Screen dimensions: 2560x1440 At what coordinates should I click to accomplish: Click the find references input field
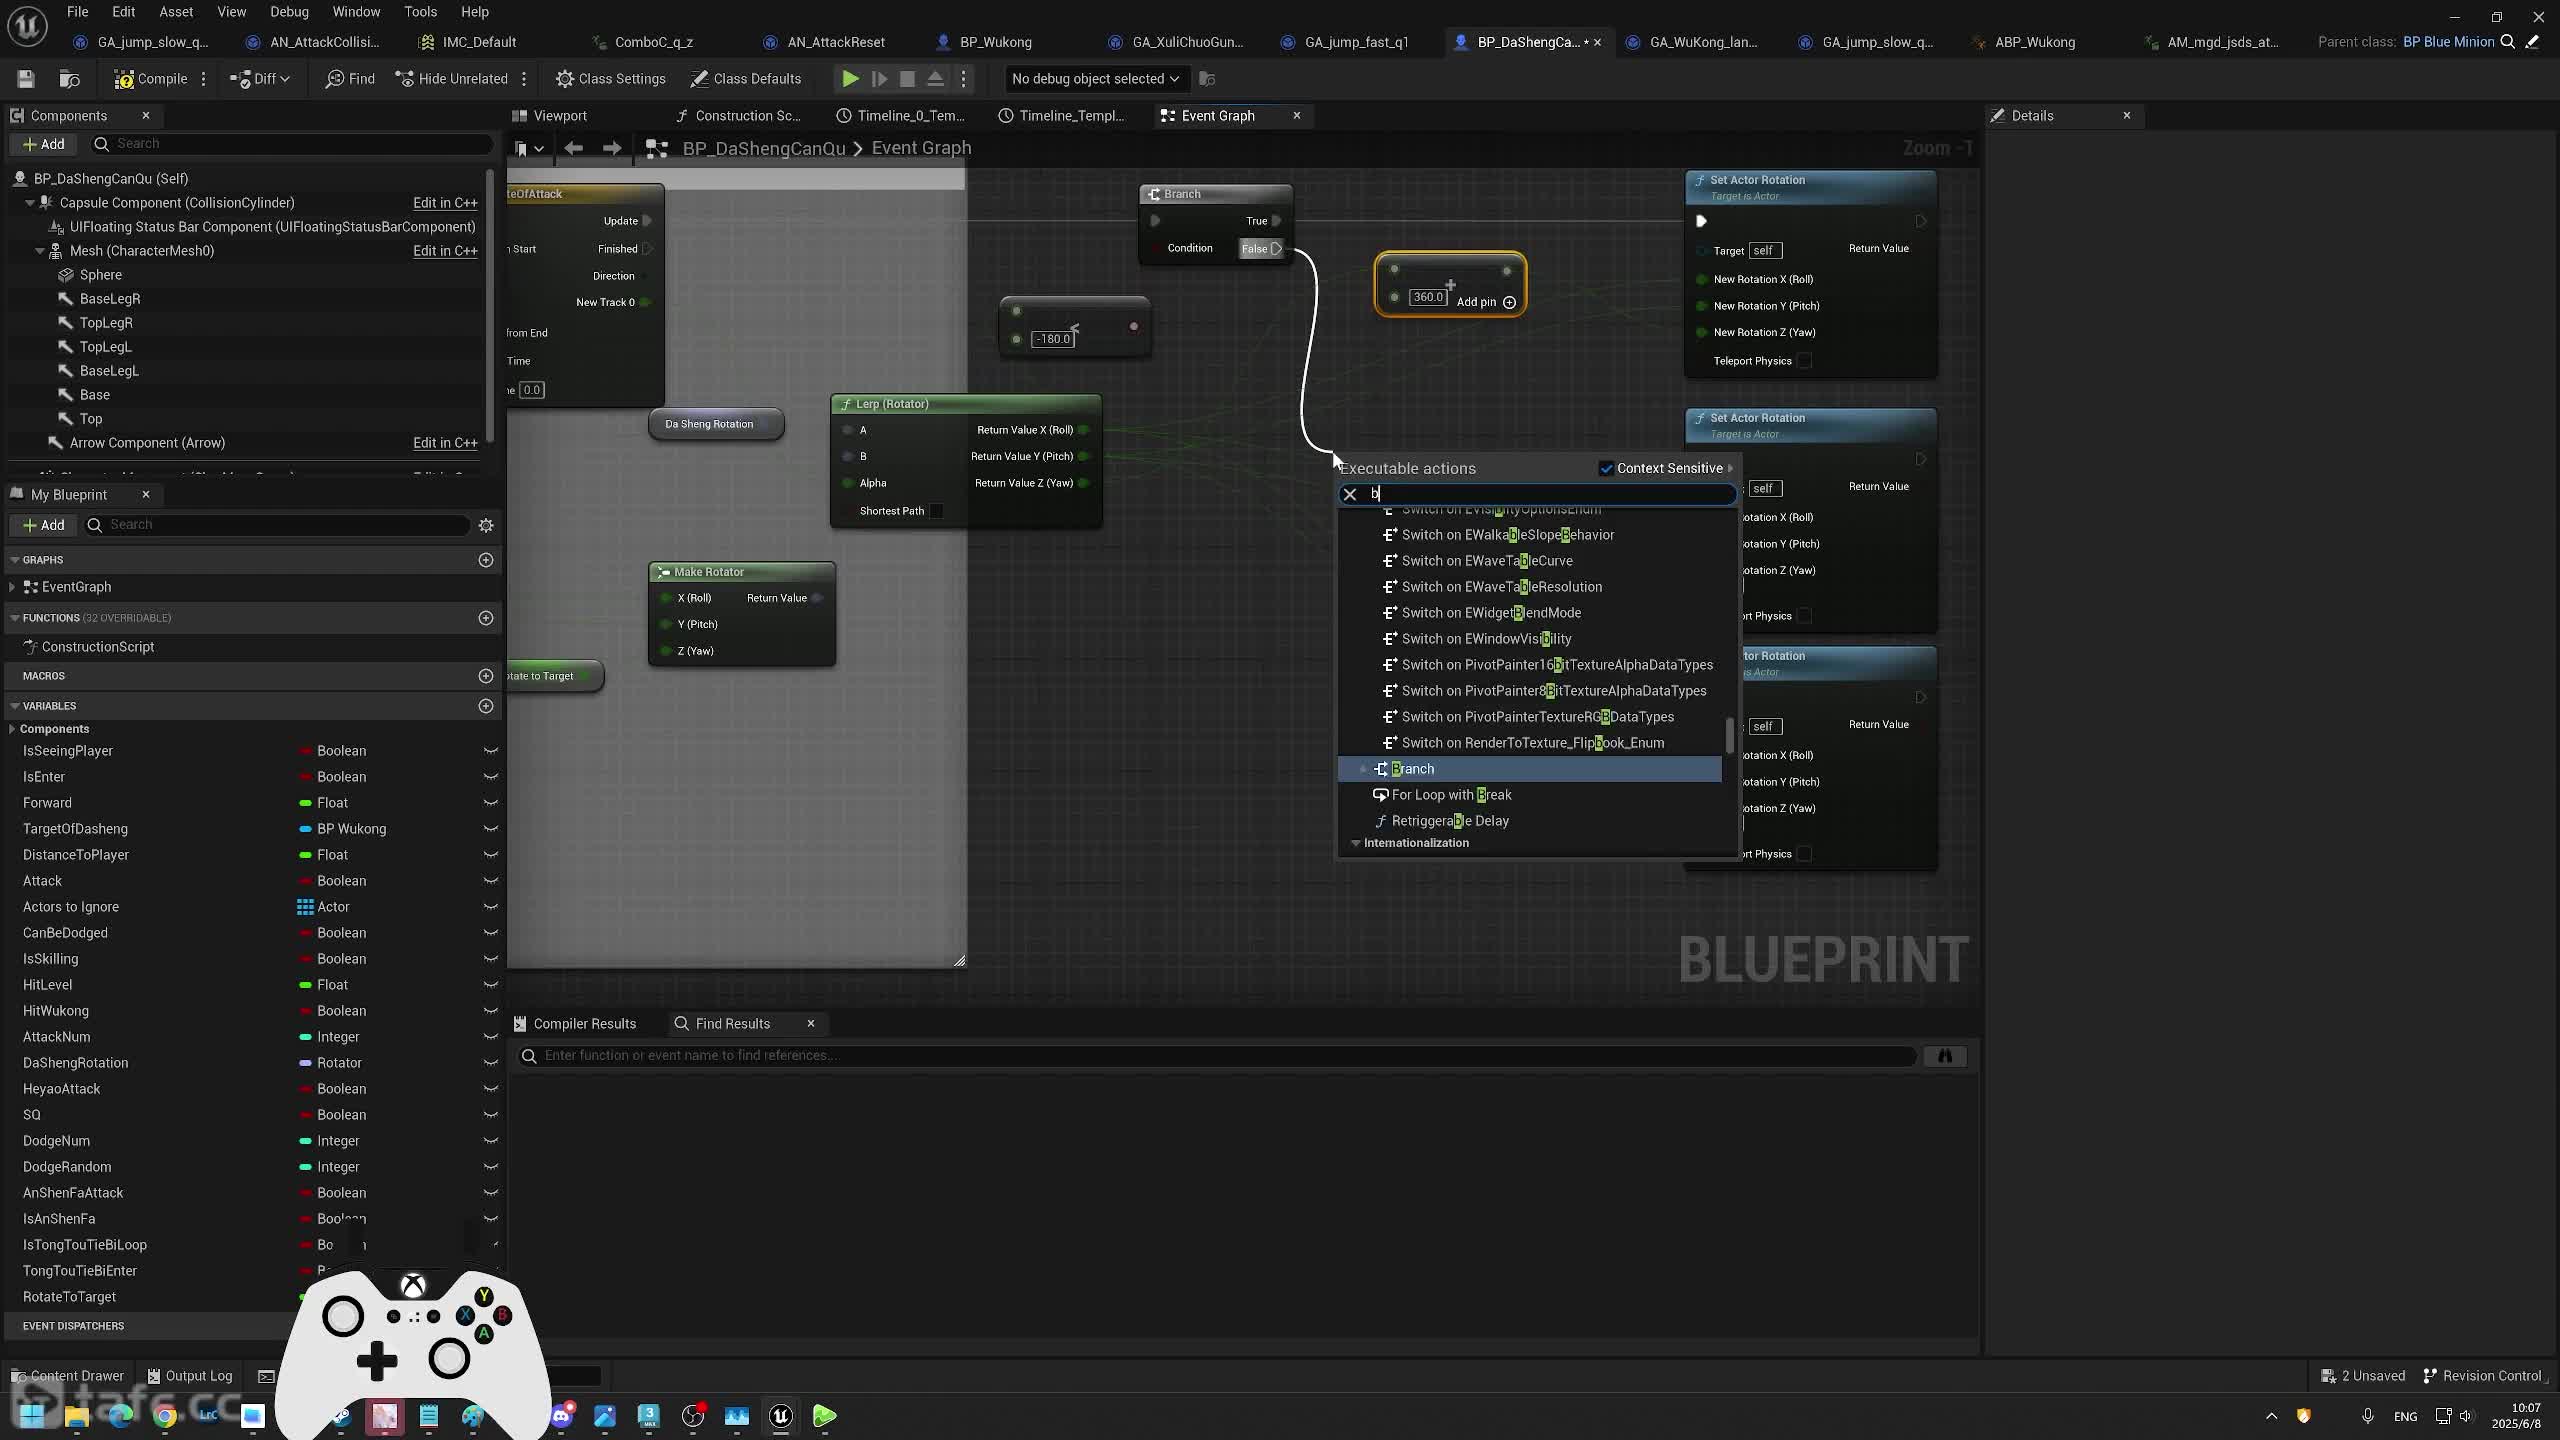click(1216, 1056)
